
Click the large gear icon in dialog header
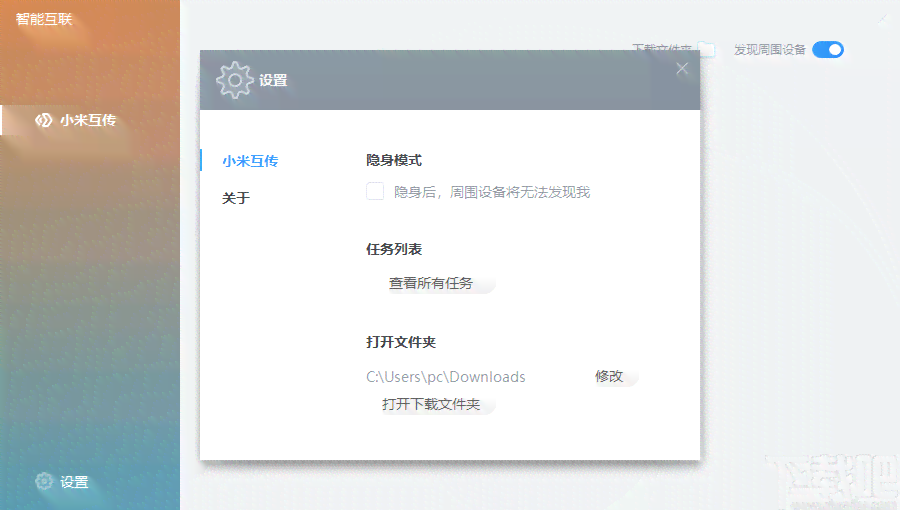click(235, 80)
